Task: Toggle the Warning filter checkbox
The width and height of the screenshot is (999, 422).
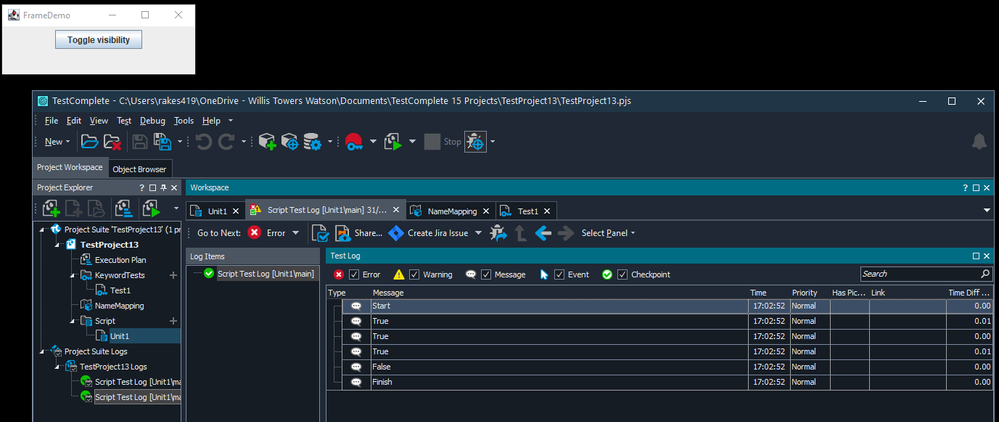Action: click(x=415, y=275)
